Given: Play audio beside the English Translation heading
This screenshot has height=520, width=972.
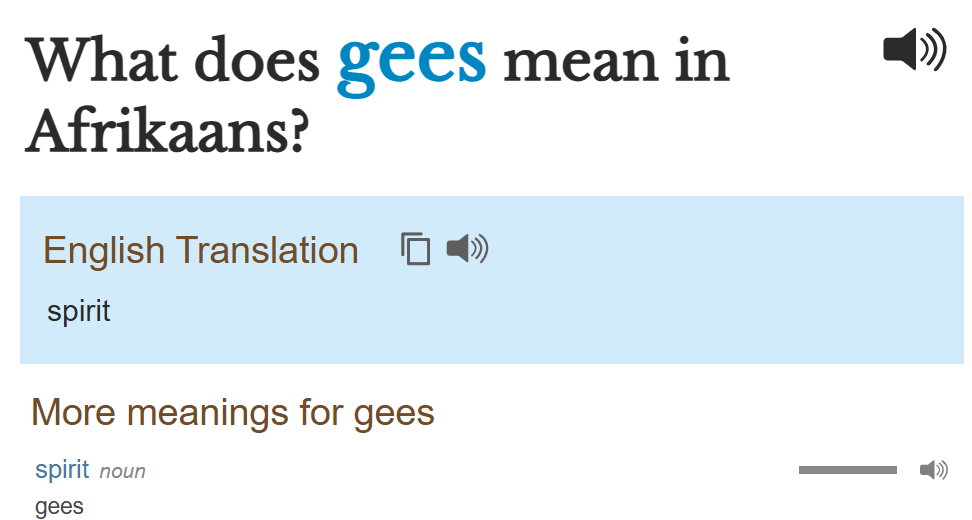Looking at the screenshot, I should click(x=467, y=248).
